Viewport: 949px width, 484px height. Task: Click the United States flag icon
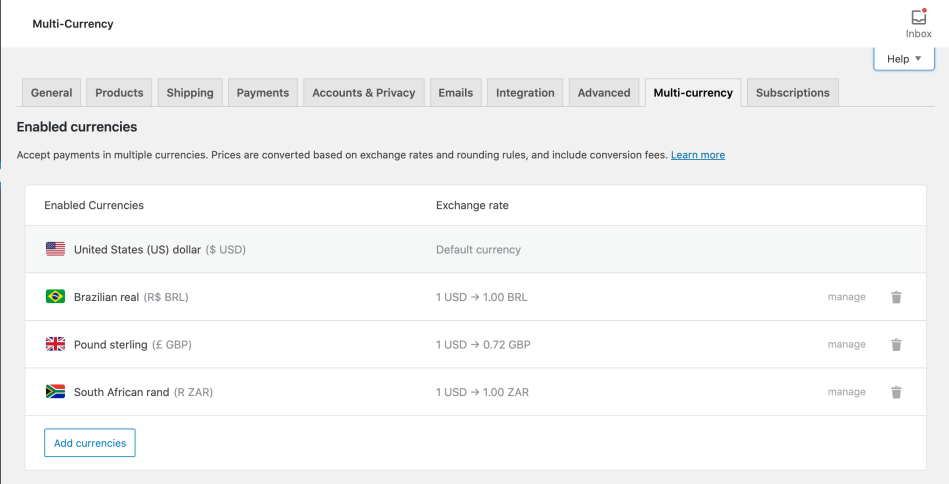click(55, 249)
